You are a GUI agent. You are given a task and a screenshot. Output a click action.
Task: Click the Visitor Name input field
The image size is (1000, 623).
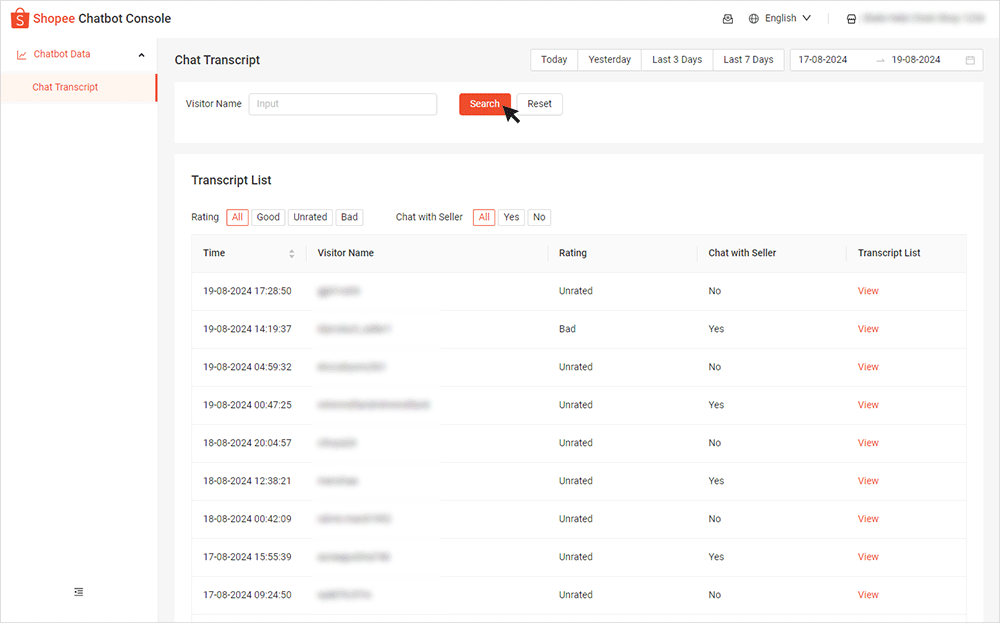pyautogui.click(x=342, y=104)
